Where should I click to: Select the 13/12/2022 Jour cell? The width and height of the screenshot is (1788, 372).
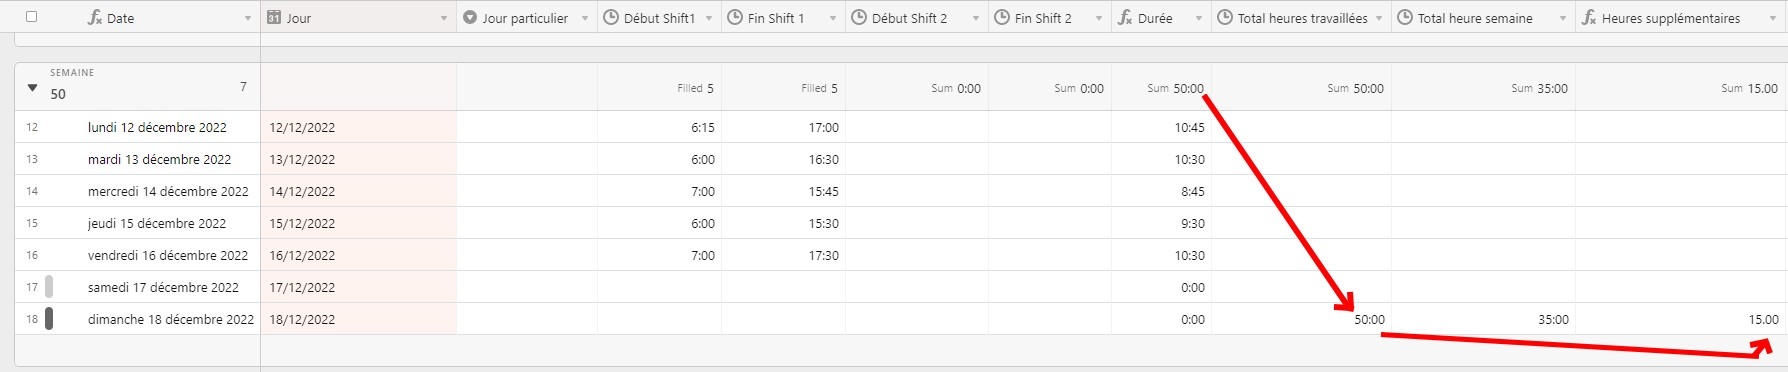point(358,159)
